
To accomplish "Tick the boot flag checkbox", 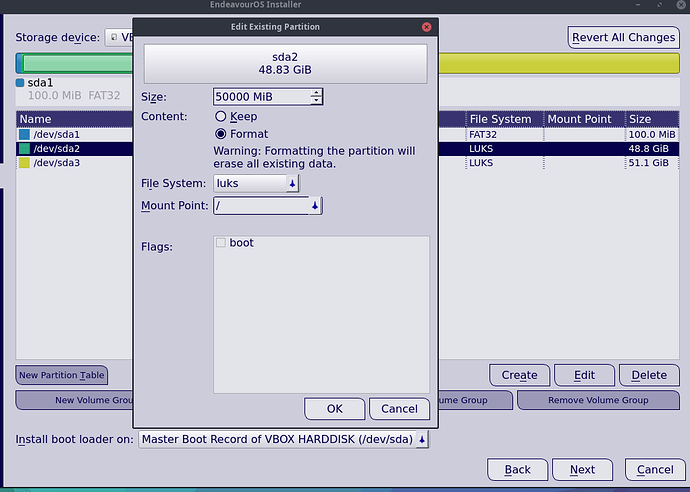I will (221, 242).
